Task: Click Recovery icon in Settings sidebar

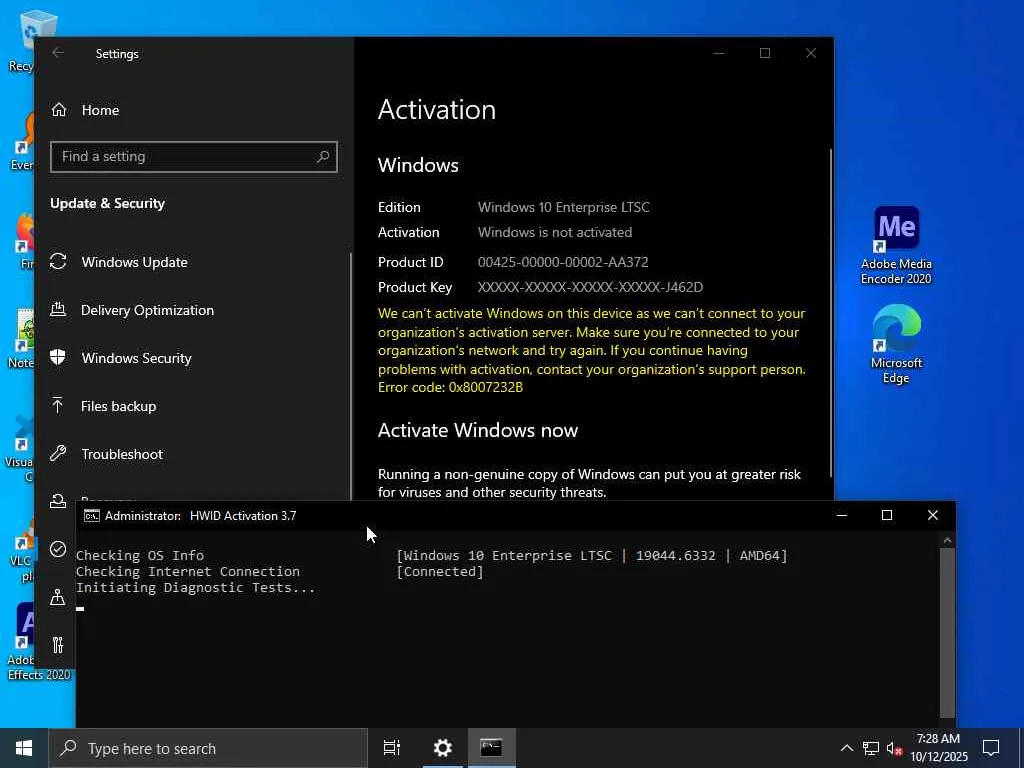Action: coord(58,501)
